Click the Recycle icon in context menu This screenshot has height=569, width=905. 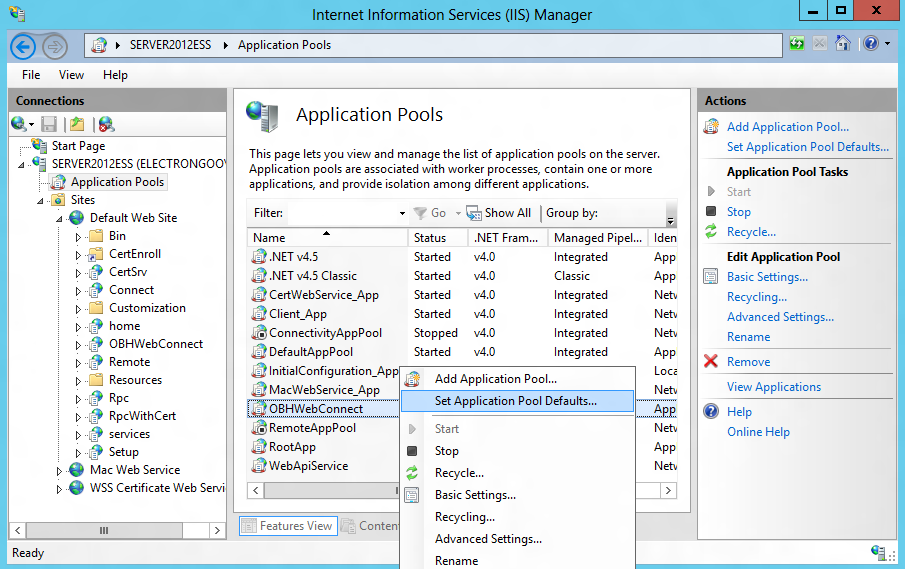point(412,473)
